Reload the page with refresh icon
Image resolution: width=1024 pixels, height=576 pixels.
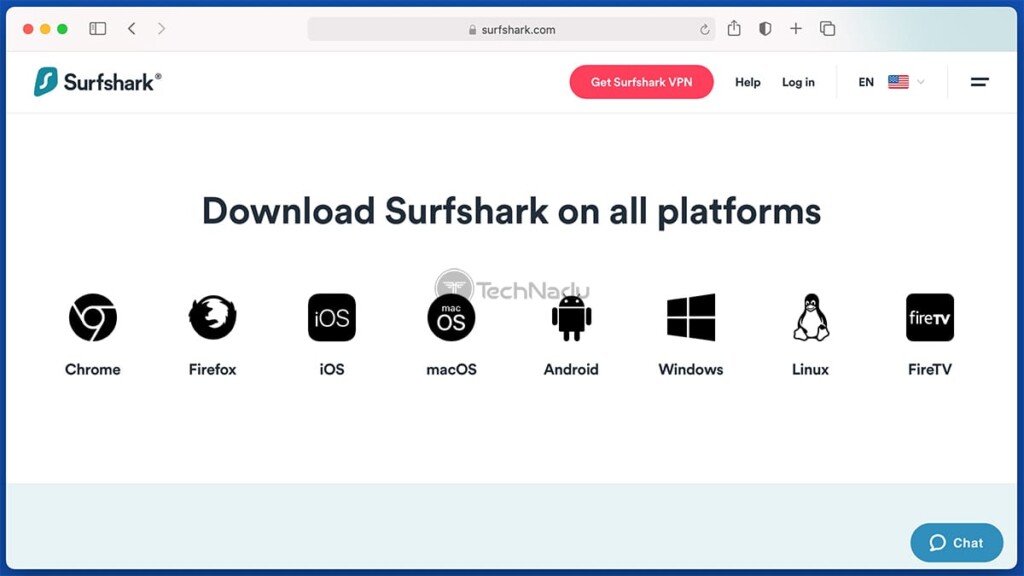[x=704, y=29]
